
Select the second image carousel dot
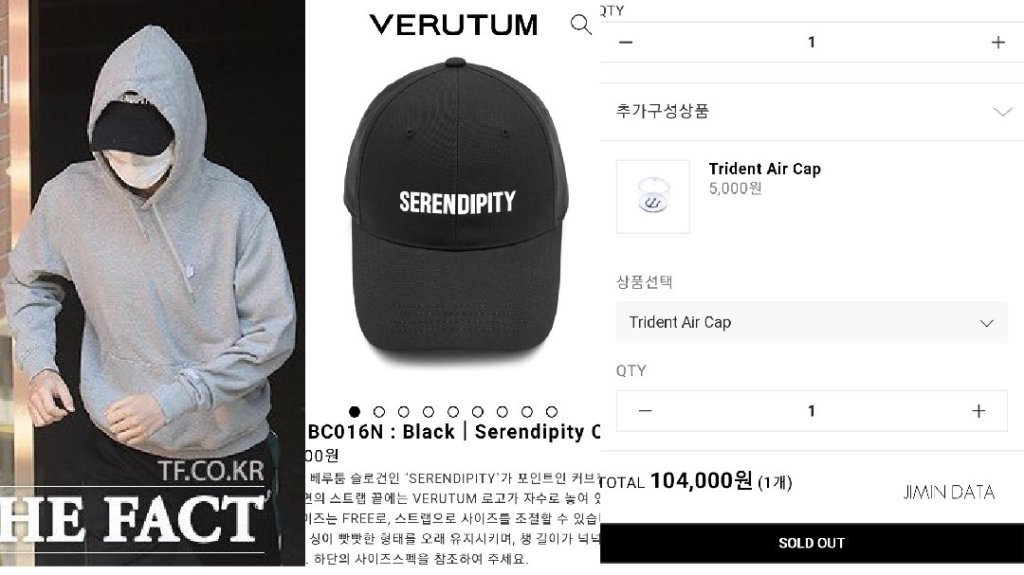(379, 412)
